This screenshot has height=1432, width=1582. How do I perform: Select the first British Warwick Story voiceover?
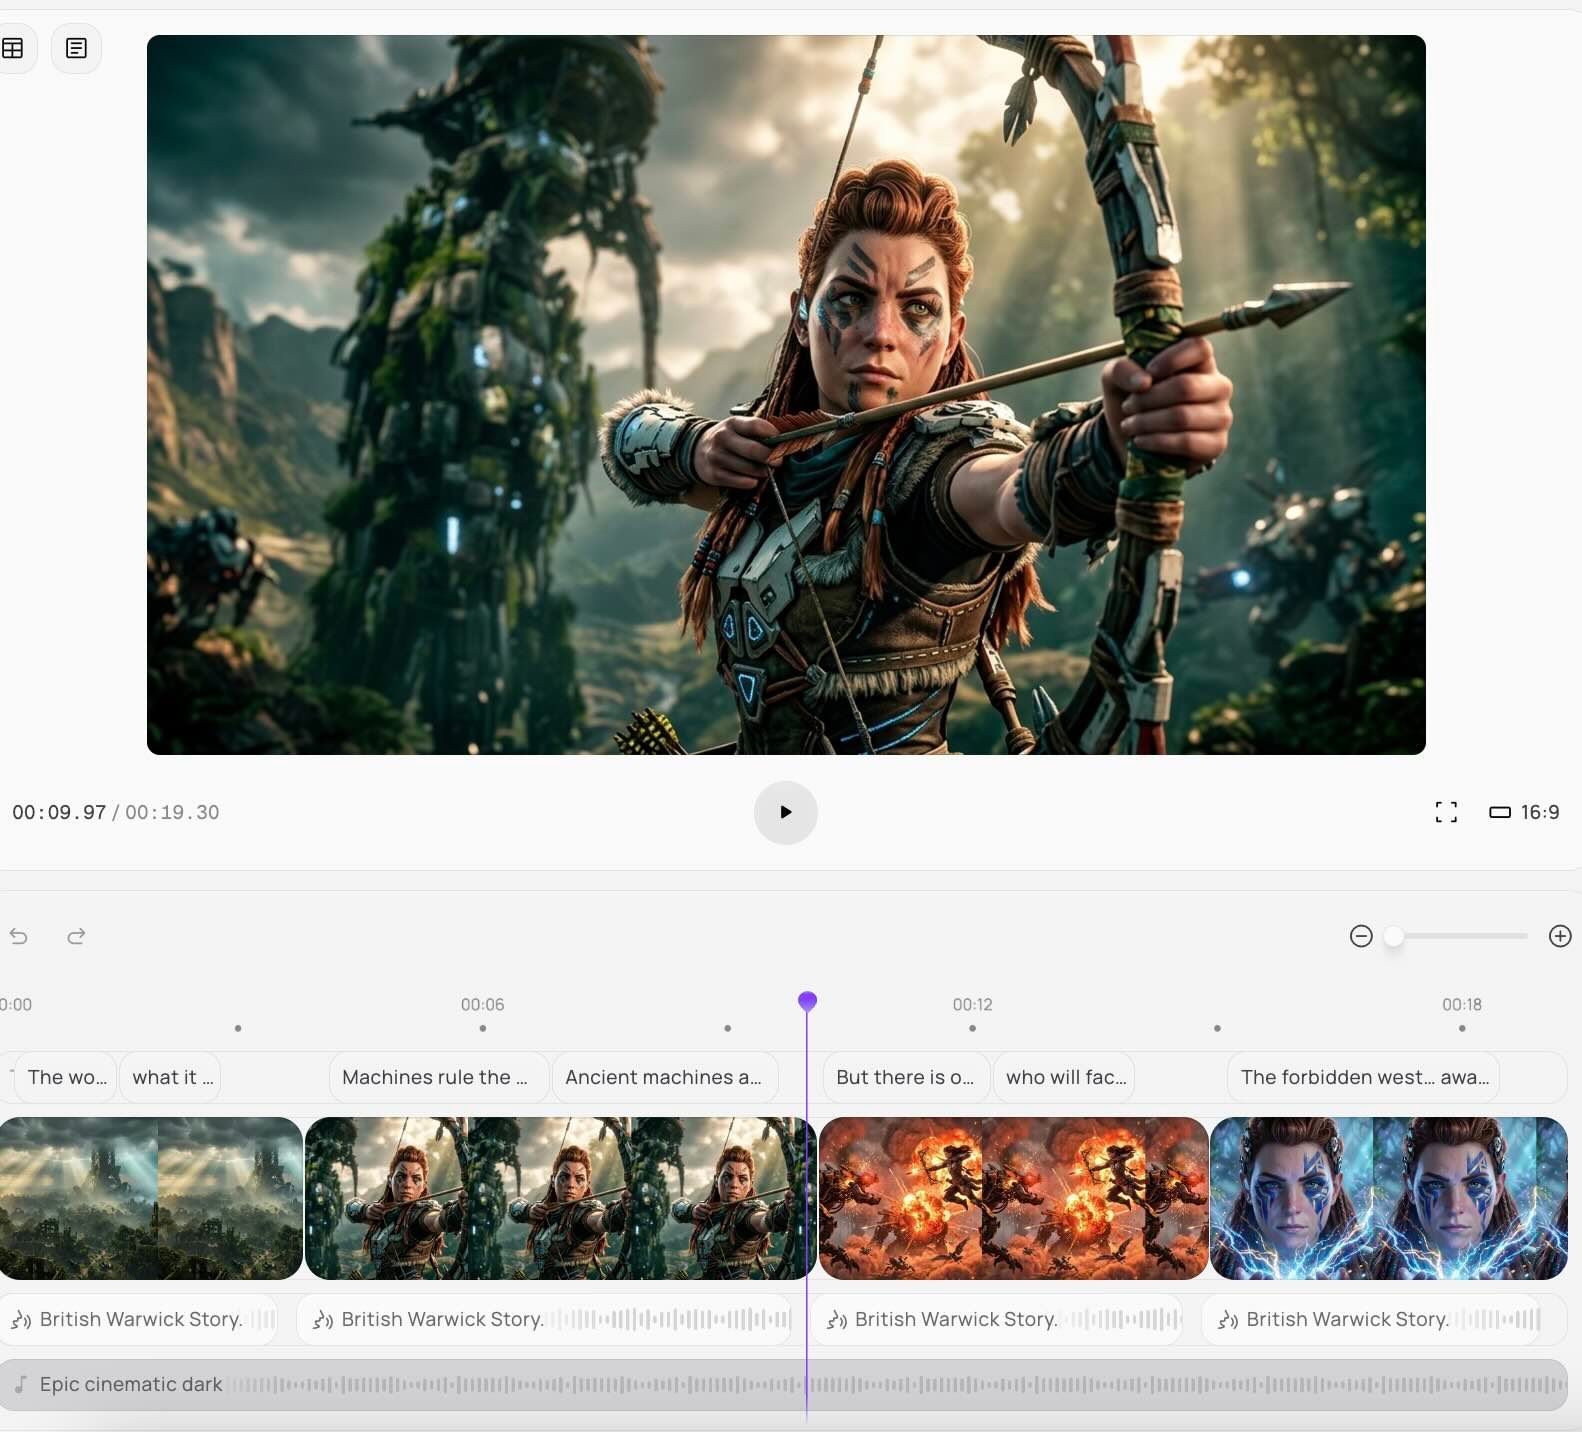point(140,1319)
